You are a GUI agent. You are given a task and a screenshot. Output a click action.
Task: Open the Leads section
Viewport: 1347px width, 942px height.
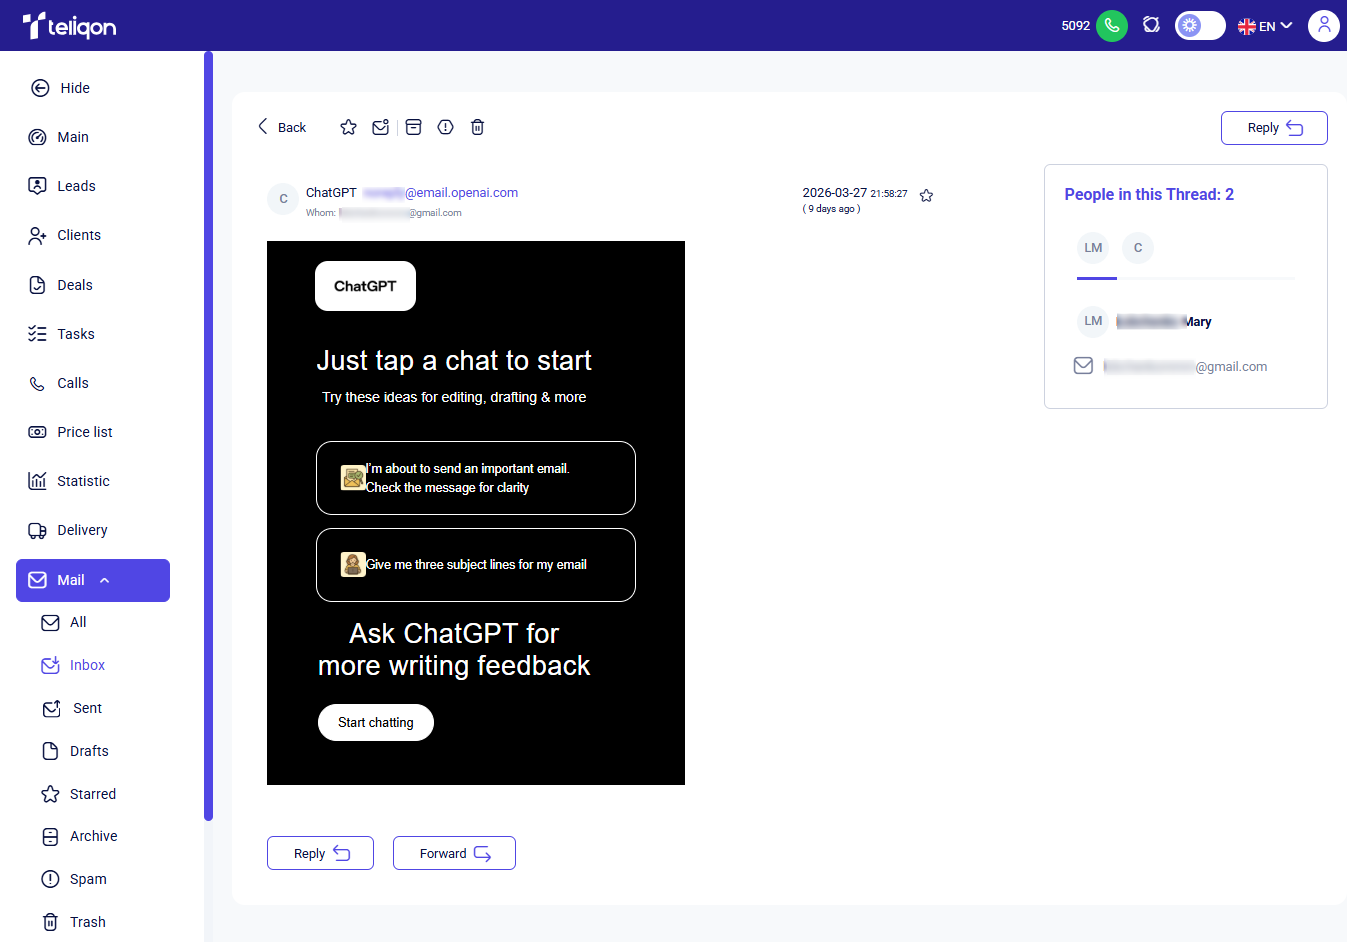[62, 186]
